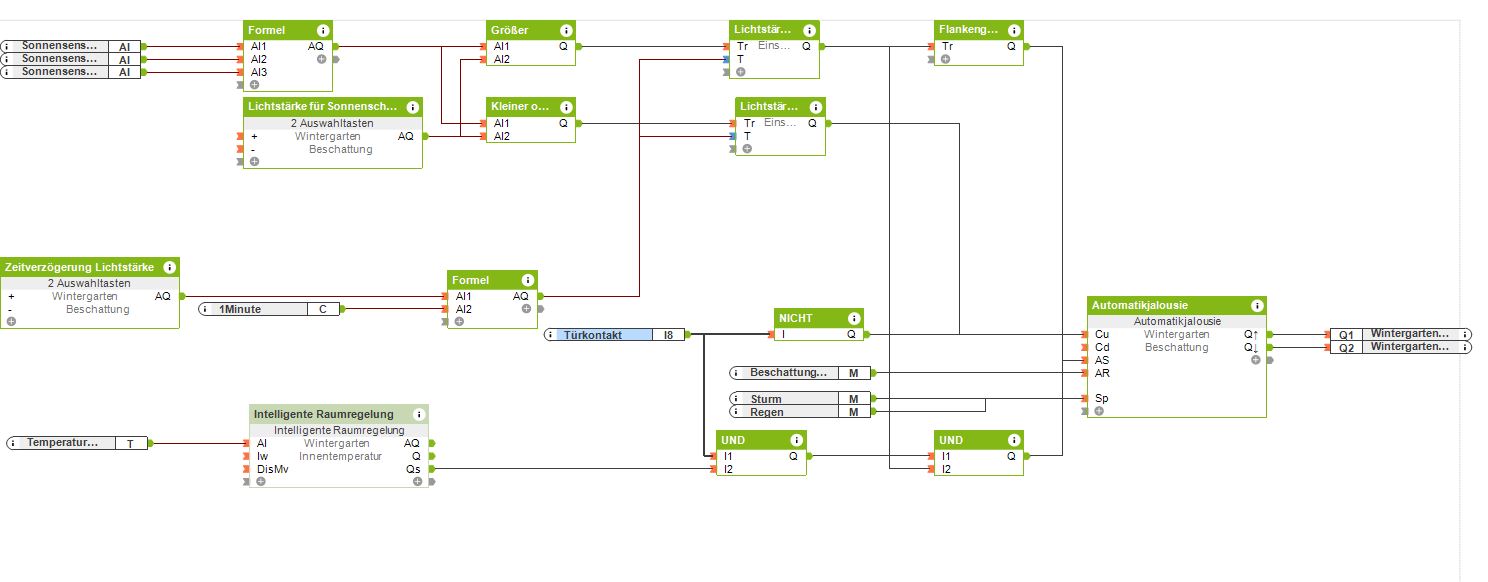This screenshot has width=1488, height=582.
Task: Select the Q1 Wintergarten output element
Action: (x=1401, y=334)
